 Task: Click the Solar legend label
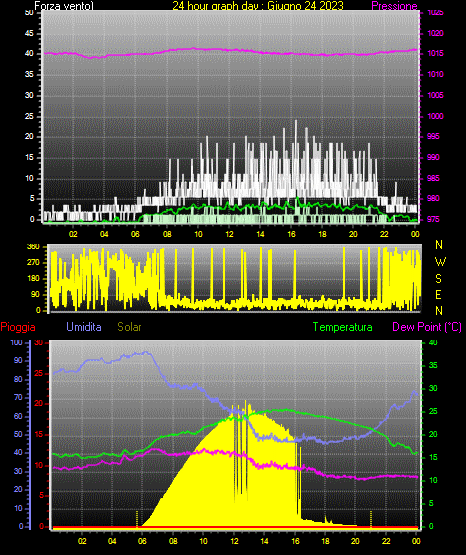click(x=130, y=327)
